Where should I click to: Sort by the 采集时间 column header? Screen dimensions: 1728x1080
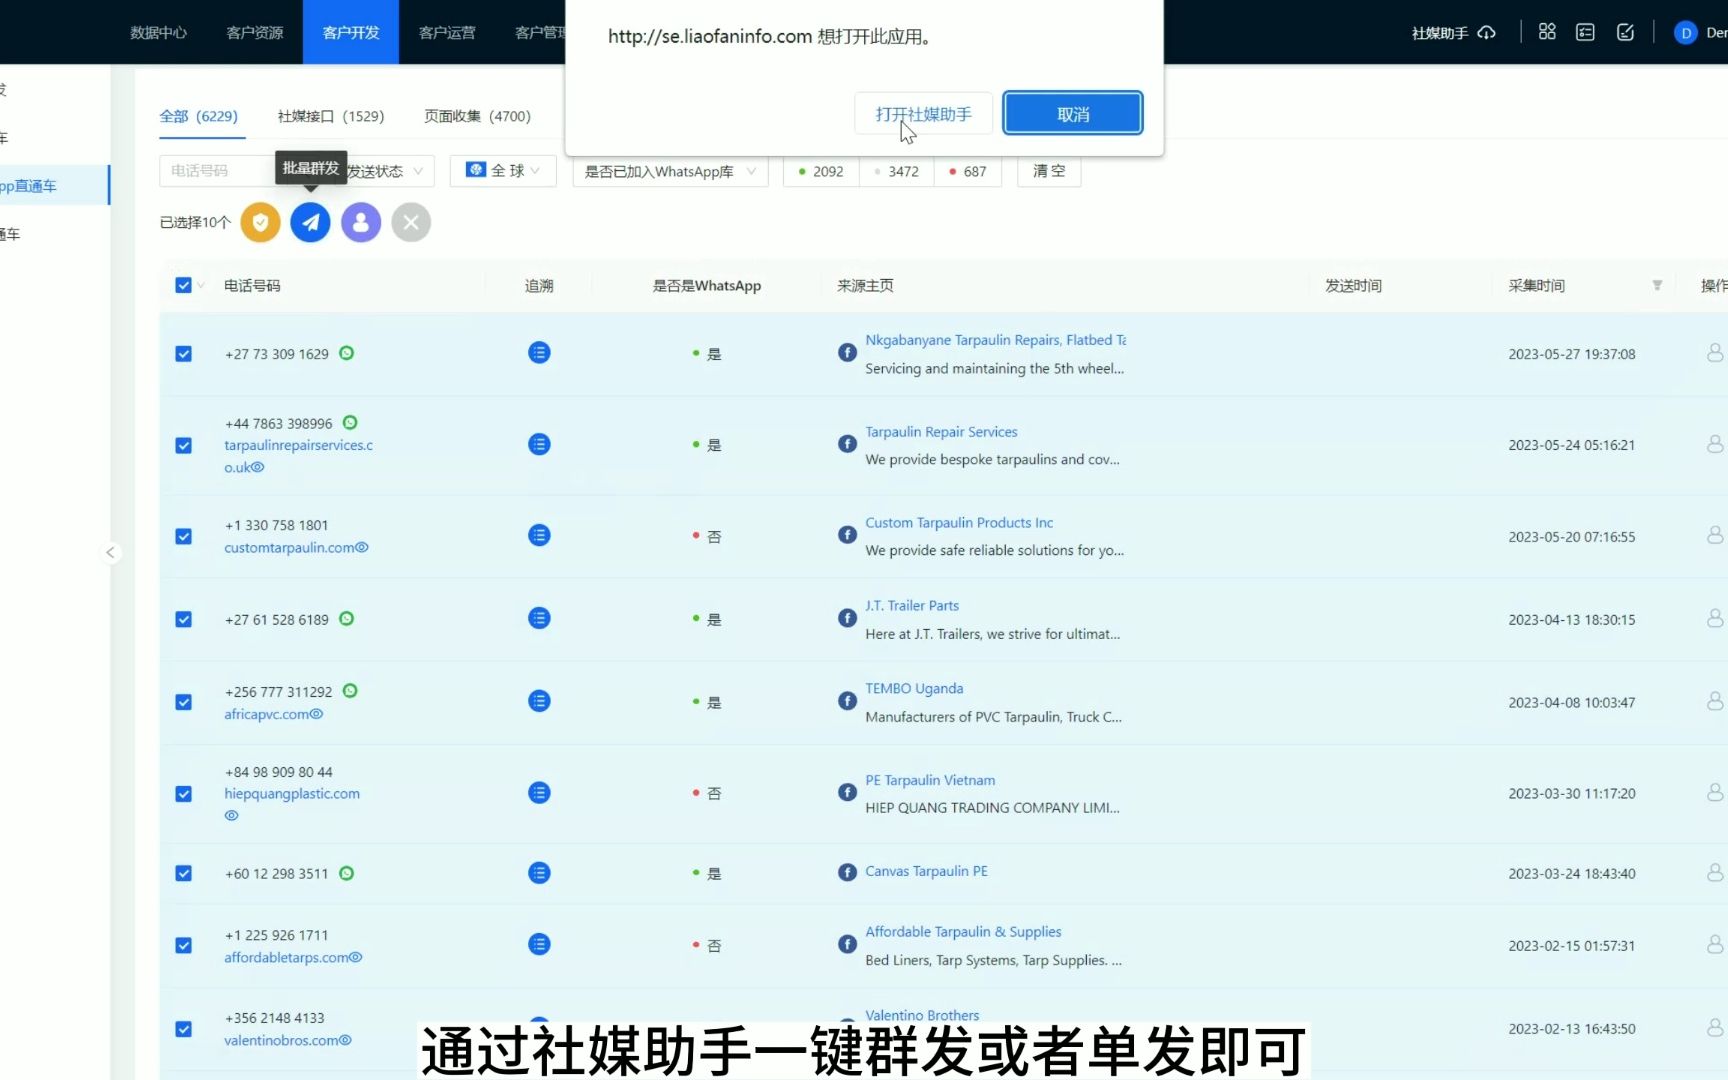coord(1537,285)
